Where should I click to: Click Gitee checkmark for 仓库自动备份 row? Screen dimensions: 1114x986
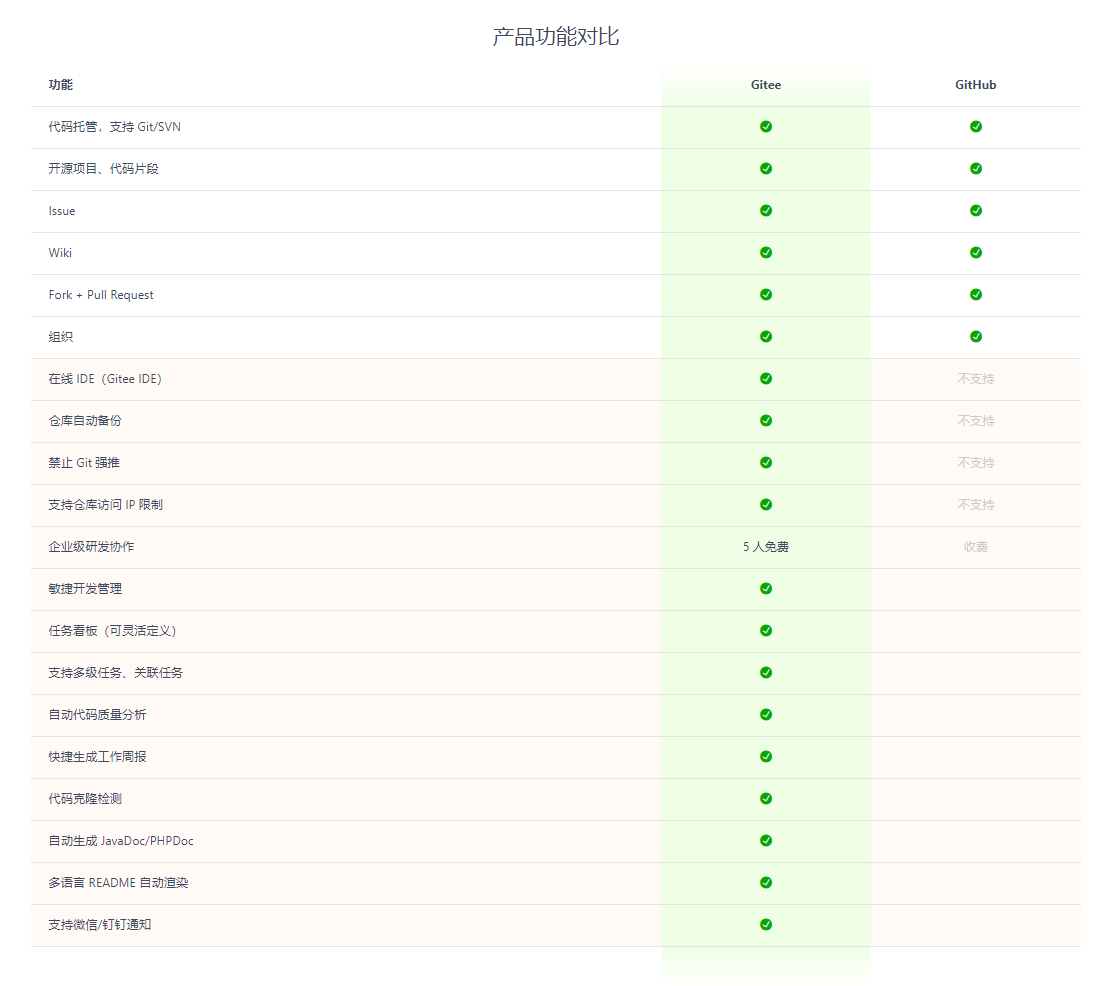coord(766,421)
